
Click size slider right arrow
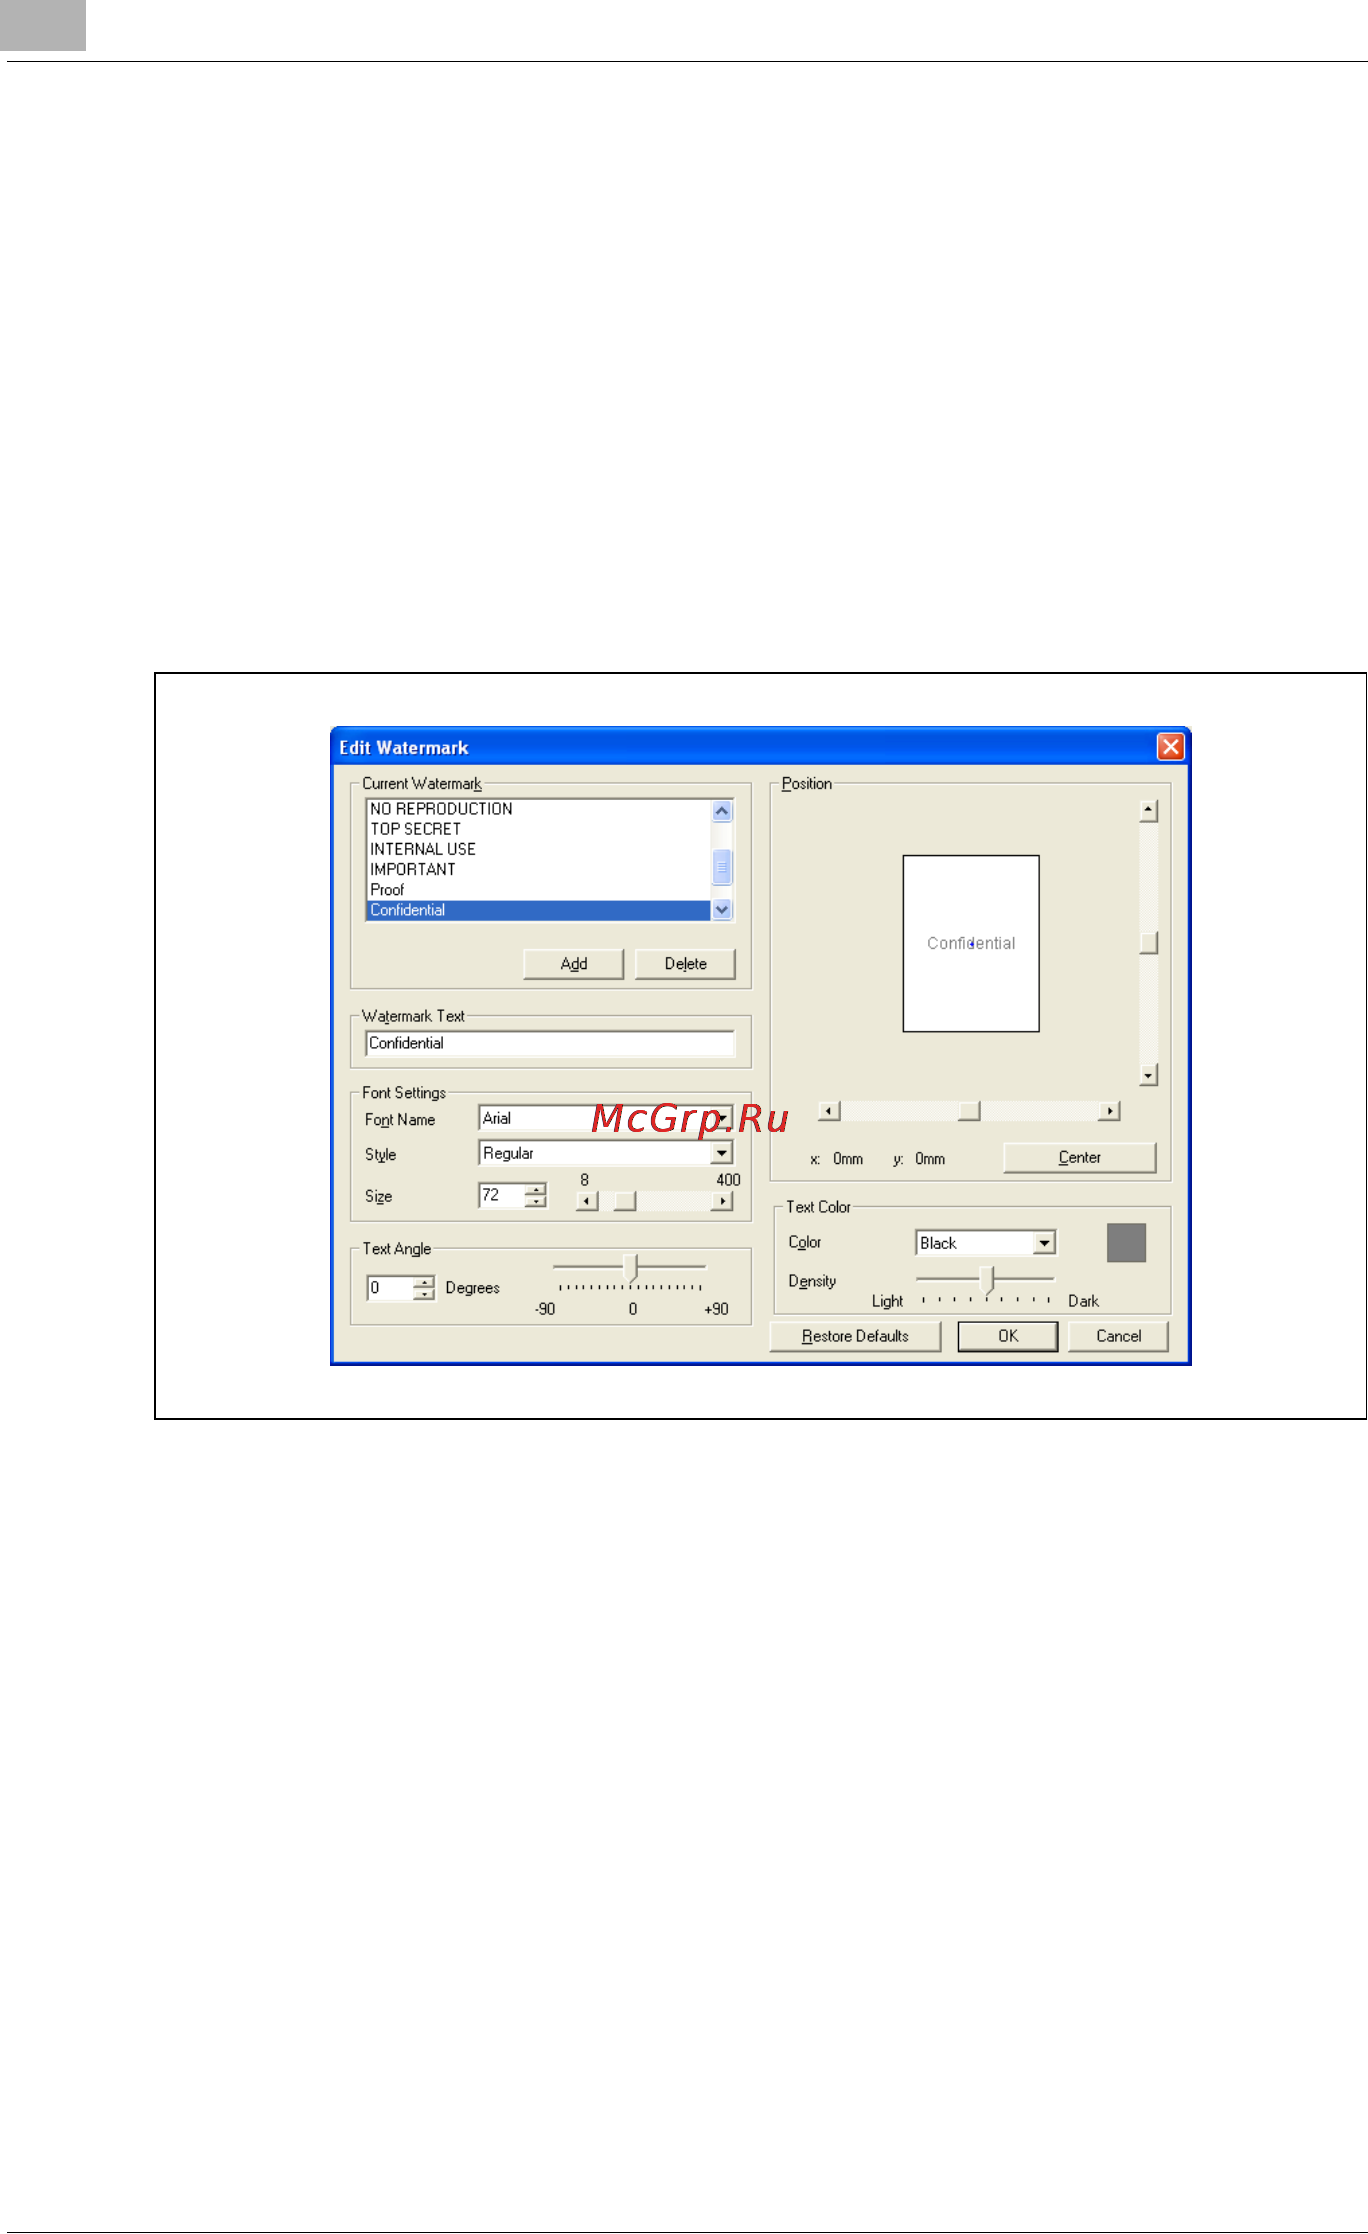pos(721,1201)
